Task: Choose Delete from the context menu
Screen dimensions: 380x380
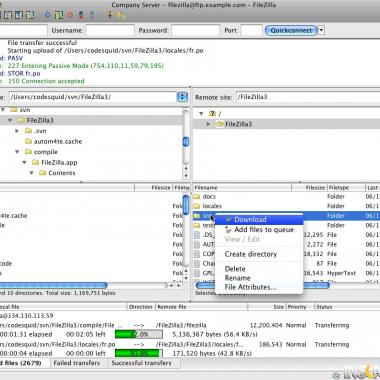Action: [259, 269]
